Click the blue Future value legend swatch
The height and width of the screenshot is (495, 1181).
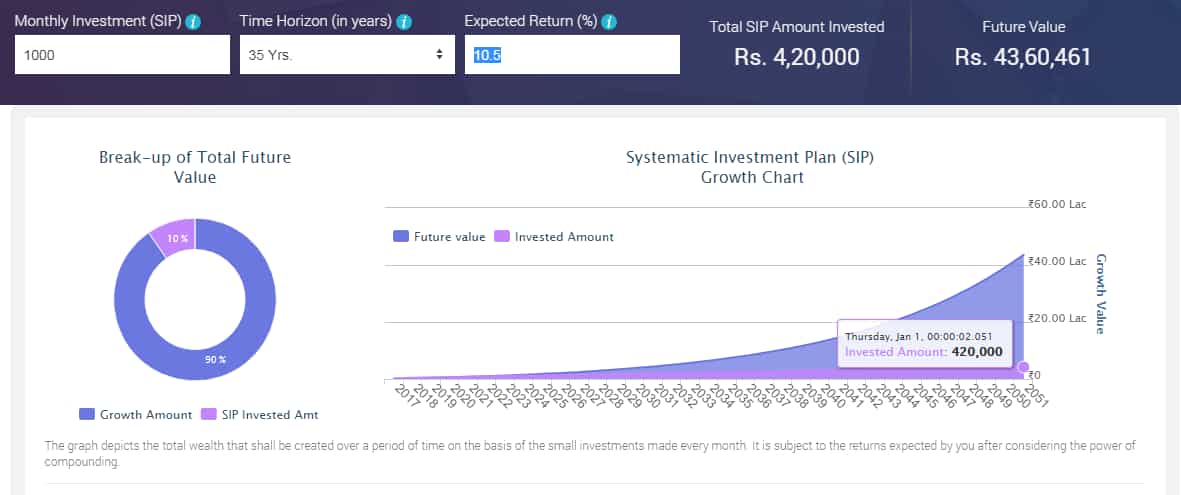401,237
